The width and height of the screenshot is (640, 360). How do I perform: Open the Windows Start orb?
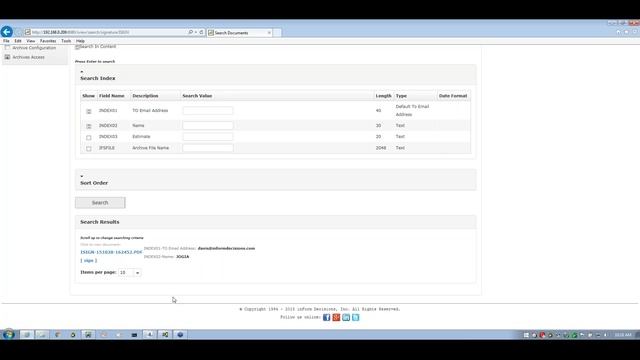[x=8, y=334]
